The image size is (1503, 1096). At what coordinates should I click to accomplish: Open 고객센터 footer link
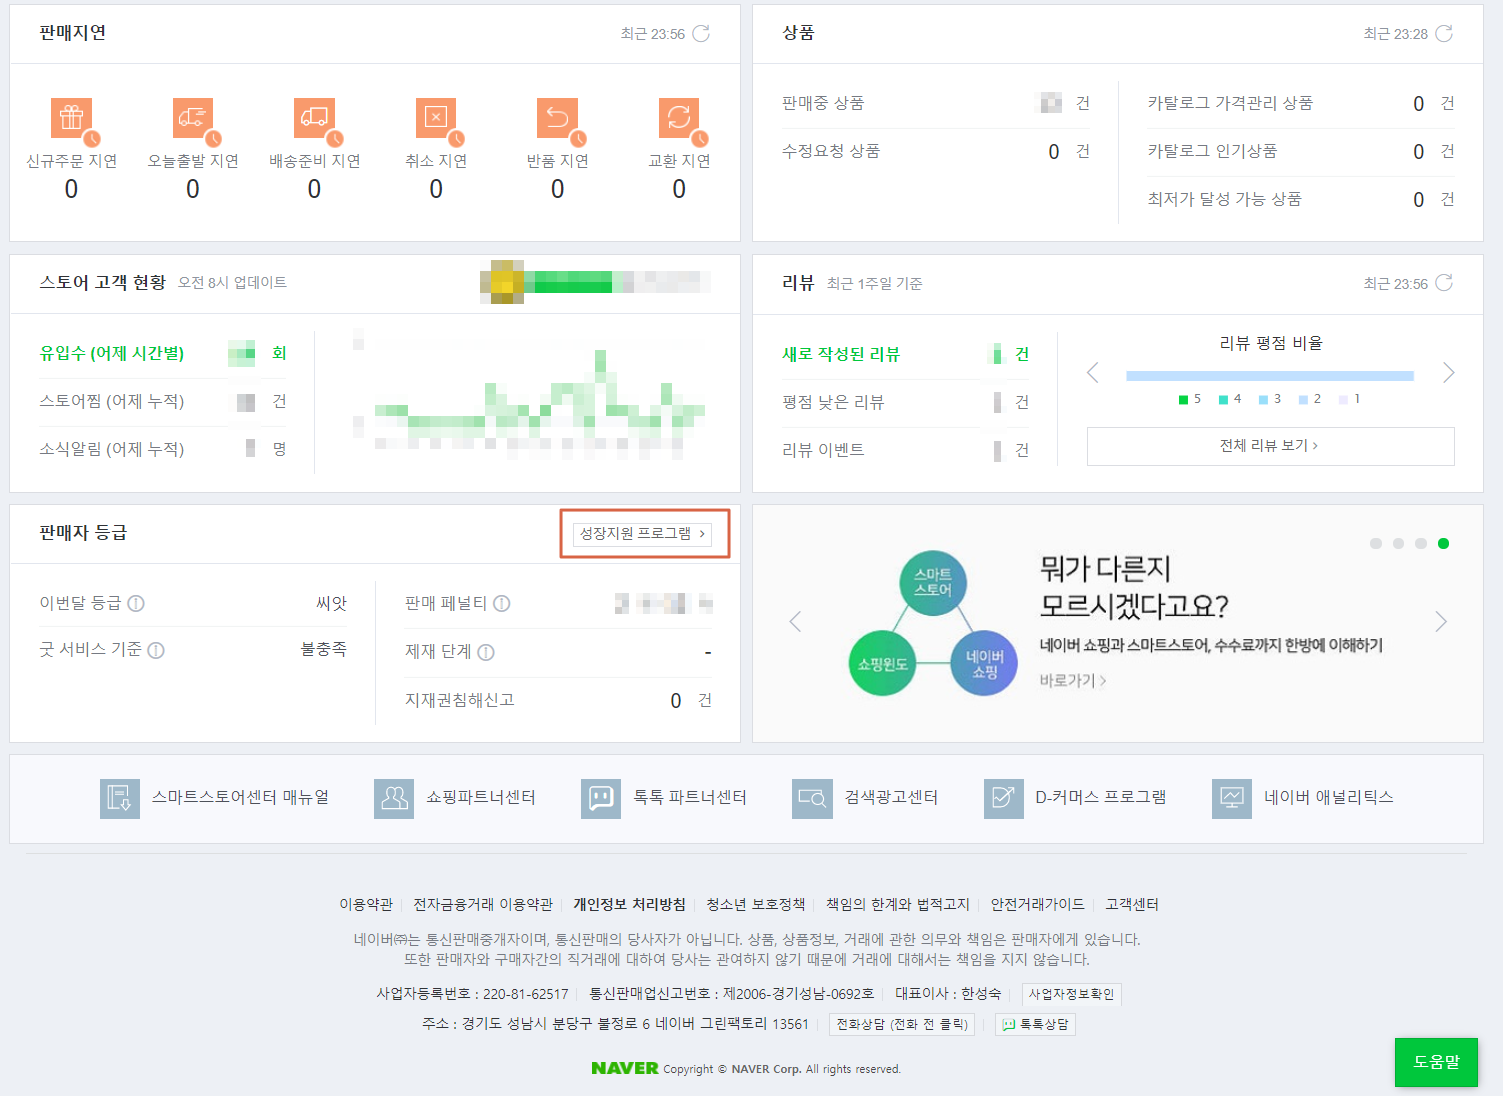(1132, 904)
